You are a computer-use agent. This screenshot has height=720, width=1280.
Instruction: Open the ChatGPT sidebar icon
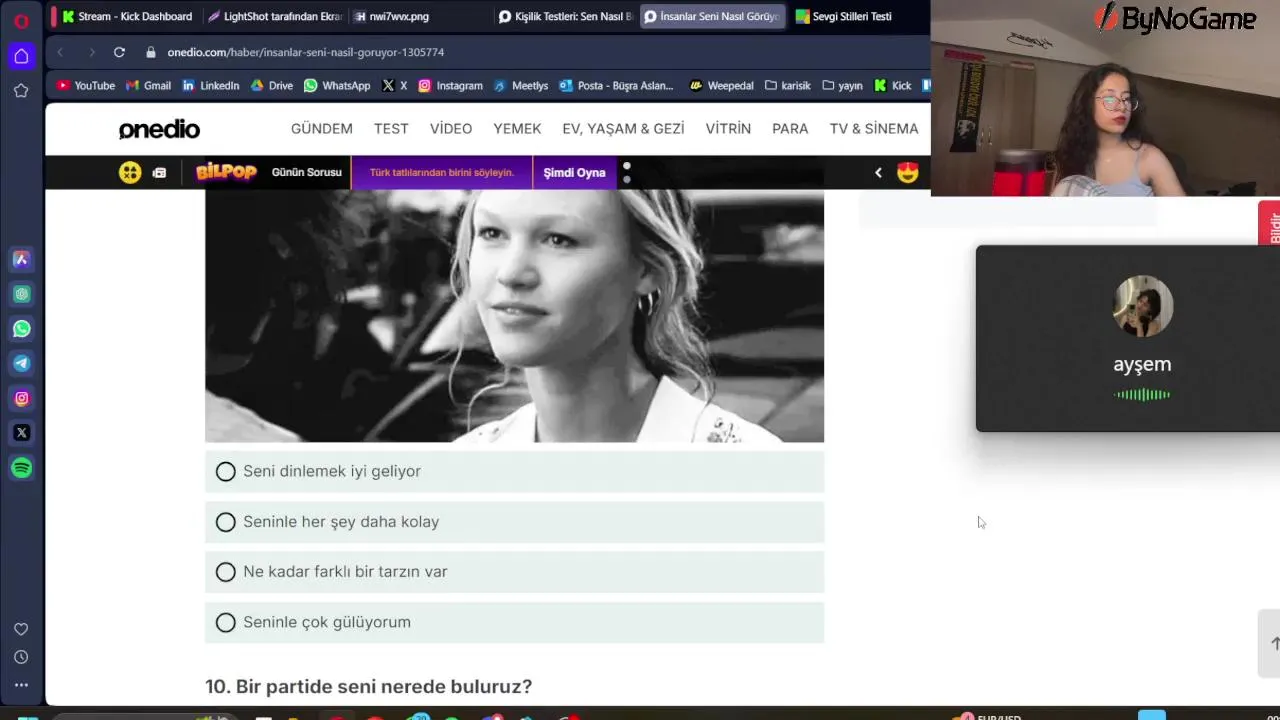[x=21, y=294]
